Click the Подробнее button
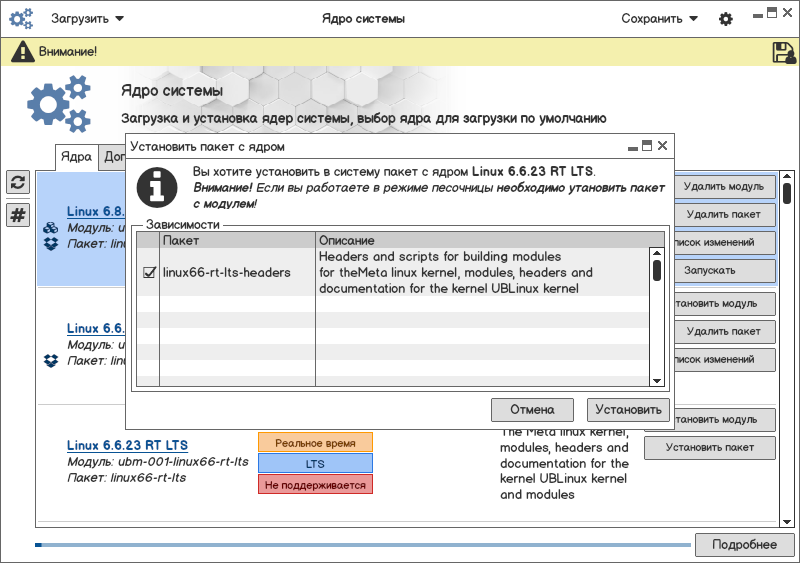 click(743, 544)
